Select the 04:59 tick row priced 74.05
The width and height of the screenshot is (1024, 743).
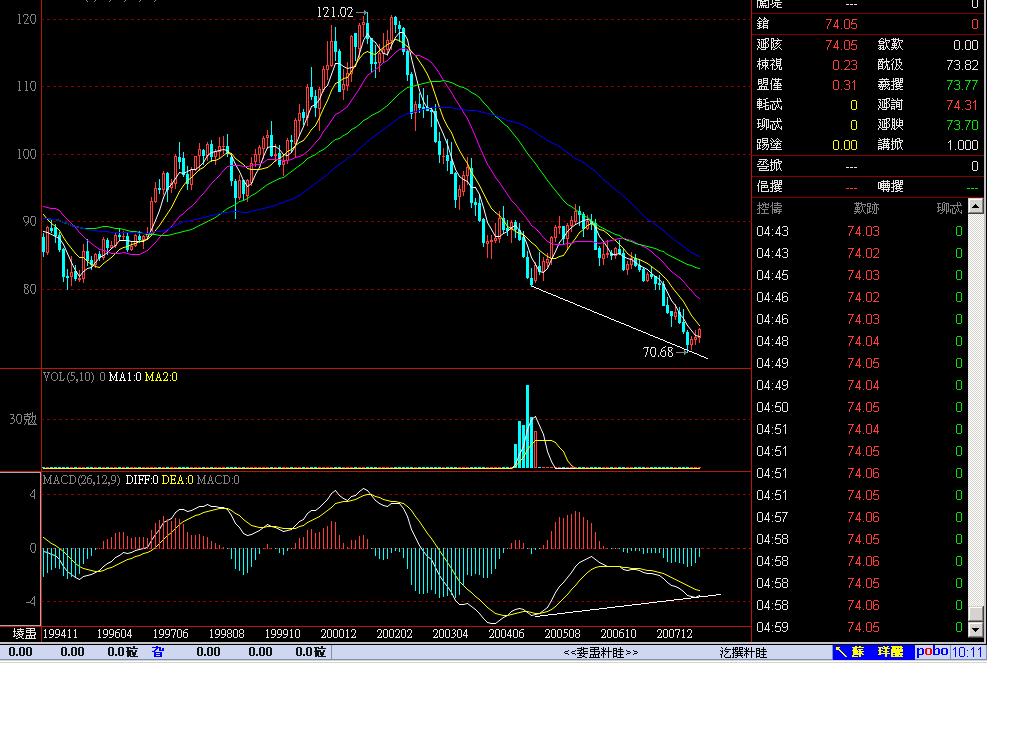point(859,627)
